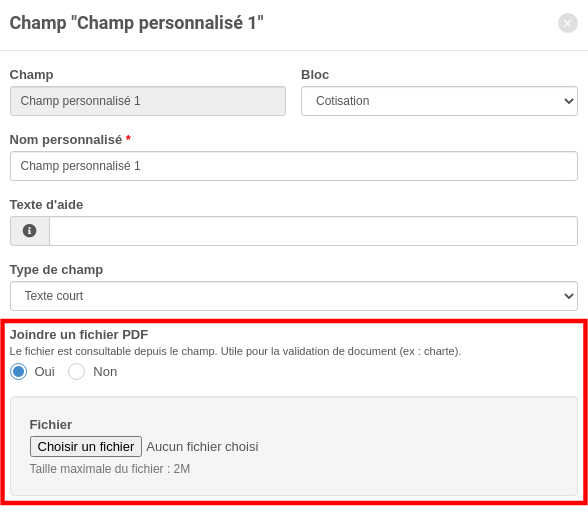Open the Bloc dropdown showing Cotisation

[x=439, y=101]
